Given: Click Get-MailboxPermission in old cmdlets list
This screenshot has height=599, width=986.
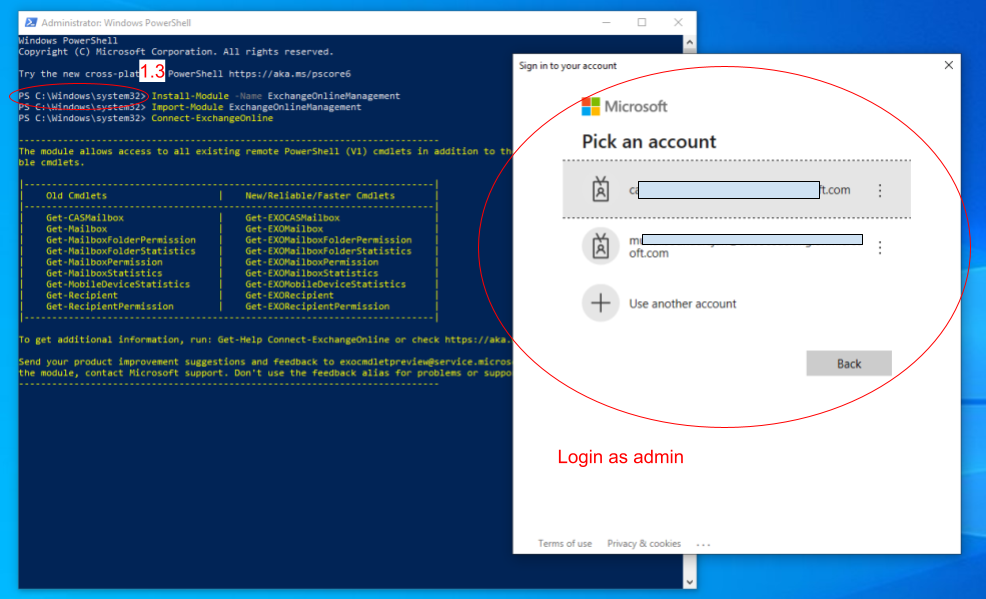Looking at the screenshot, I should (104, 262).
